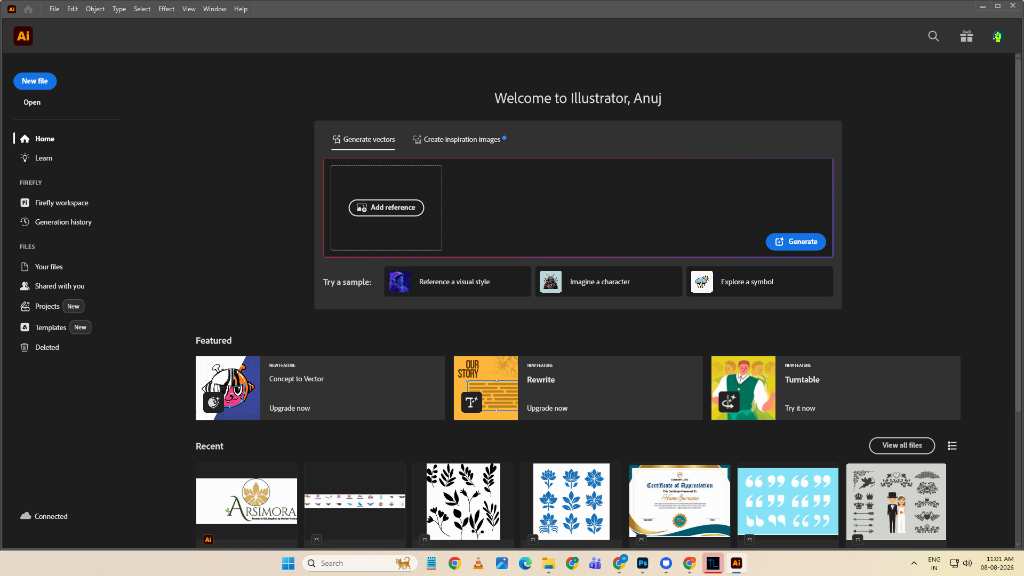Click the search magnifier icon in header
This screenshot has height=576, width=1024.
pyautogui.click(x=933, y=37)
